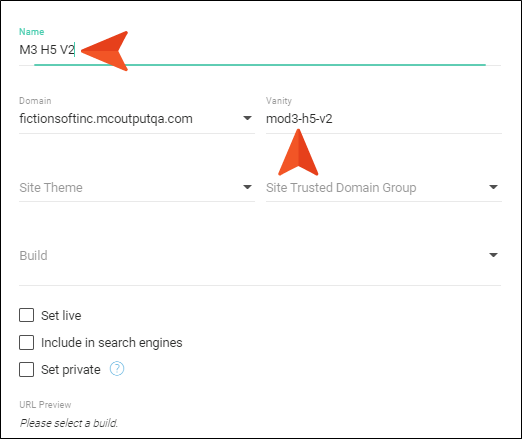The width and height of the screenshot is (522, 439).
Task: Click the URL Preview placeholder text
Action: click(69, 423)
